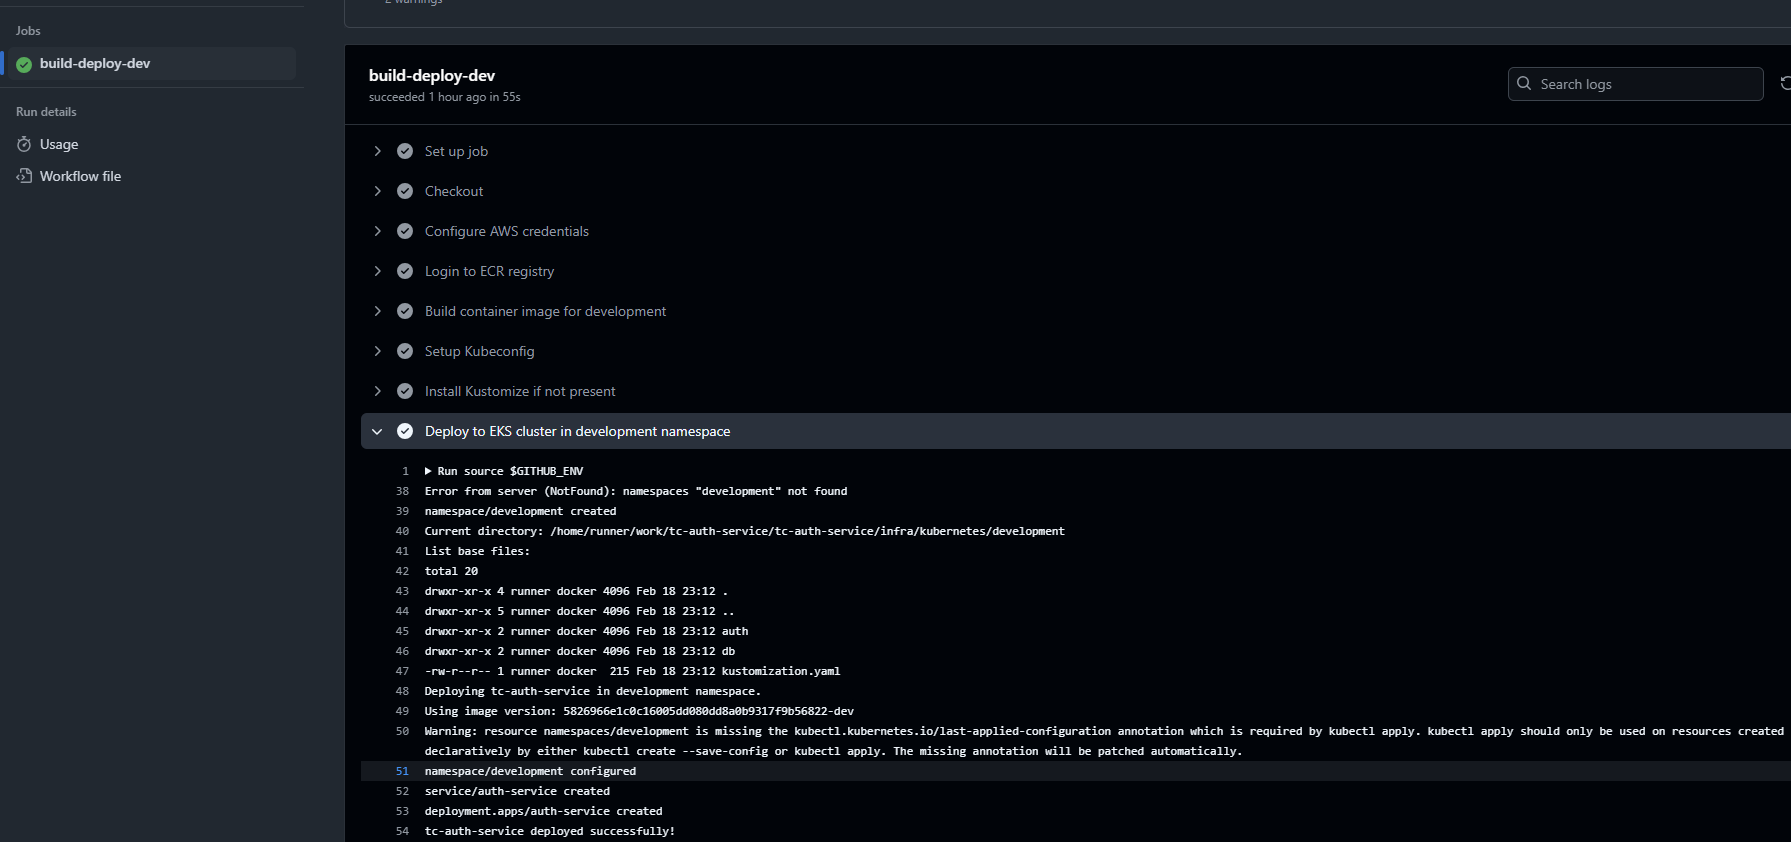Click log line number 49

(x=402, y=711)
